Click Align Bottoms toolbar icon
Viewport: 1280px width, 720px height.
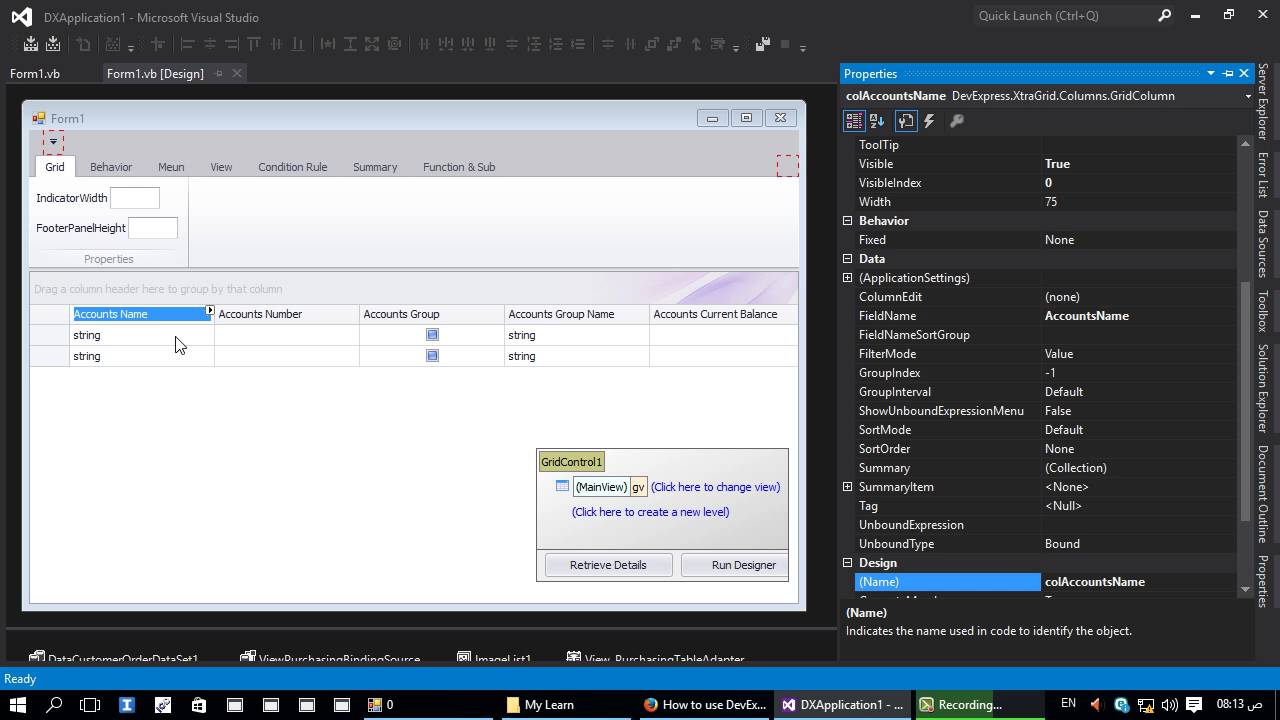(298, 44)
